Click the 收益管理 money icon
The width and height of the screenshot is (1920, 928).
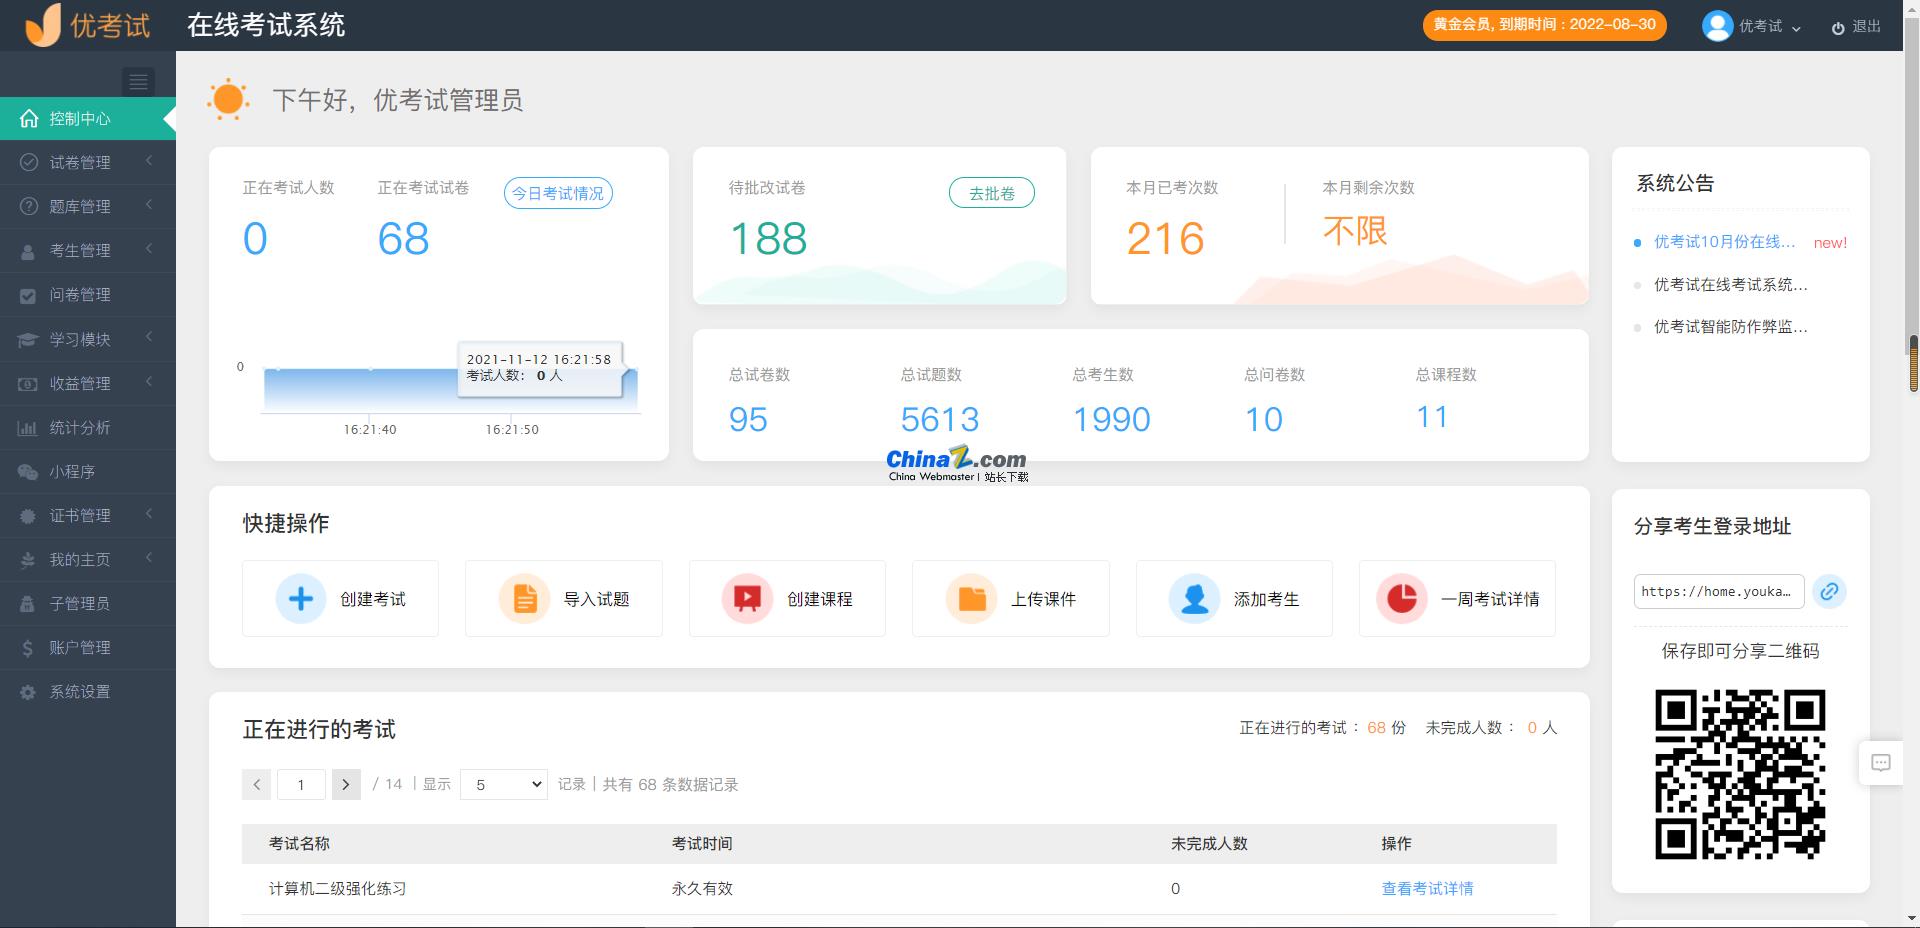(28, 384)
